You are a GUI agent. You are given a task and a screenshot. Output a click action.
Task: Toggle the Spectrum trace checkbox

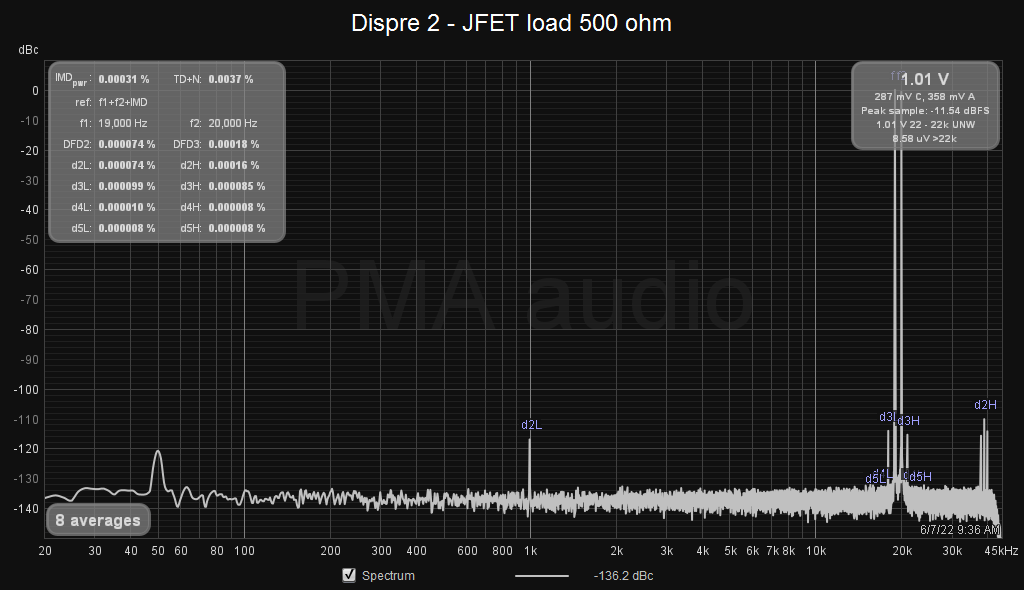pos(349,575)
